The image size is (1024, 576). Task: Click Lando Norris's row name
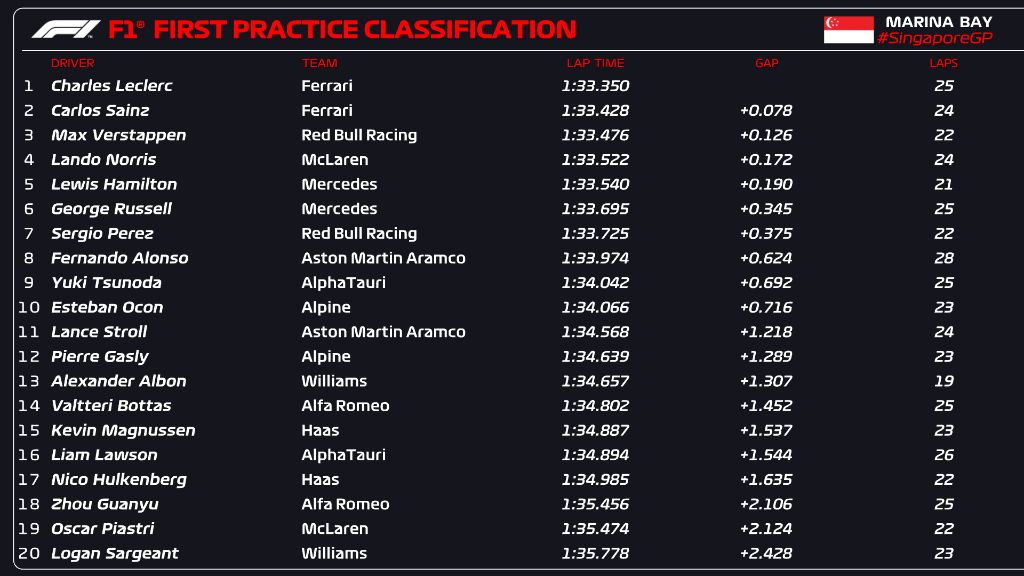(103, 160)
